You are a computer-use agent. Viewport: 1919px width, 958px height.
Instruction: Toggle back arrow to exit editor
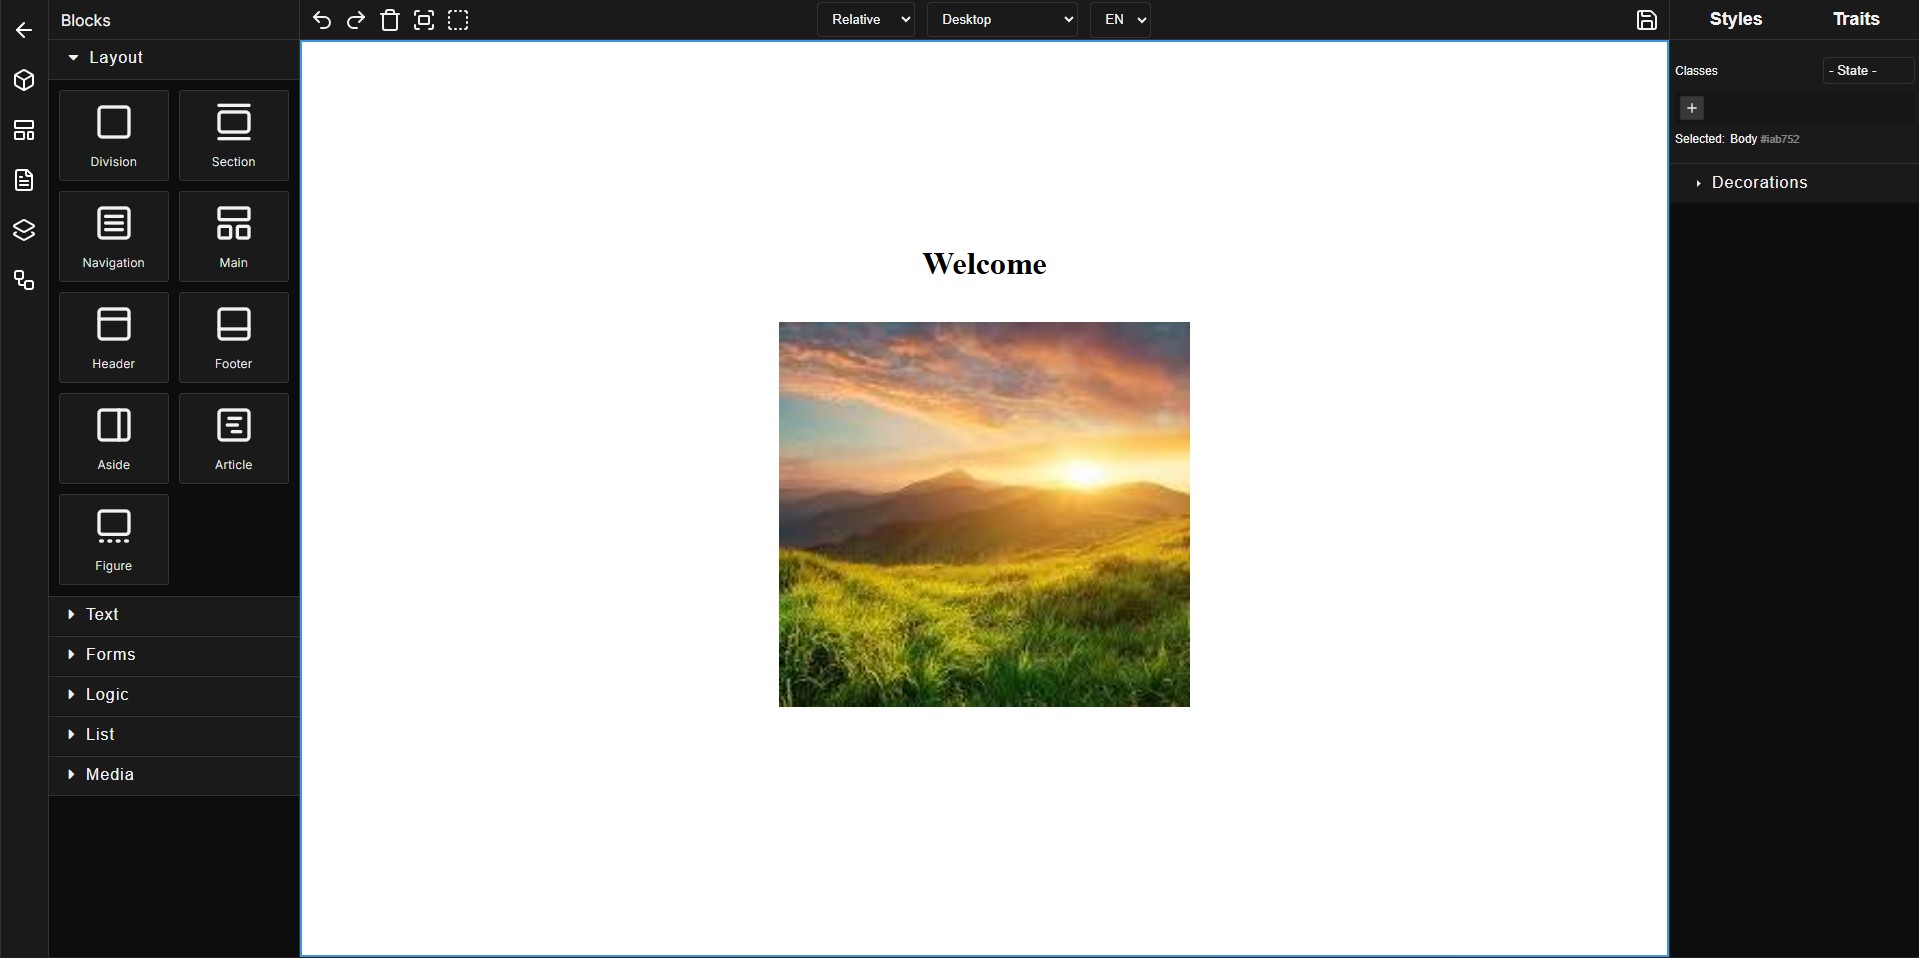tap(22, 30)
